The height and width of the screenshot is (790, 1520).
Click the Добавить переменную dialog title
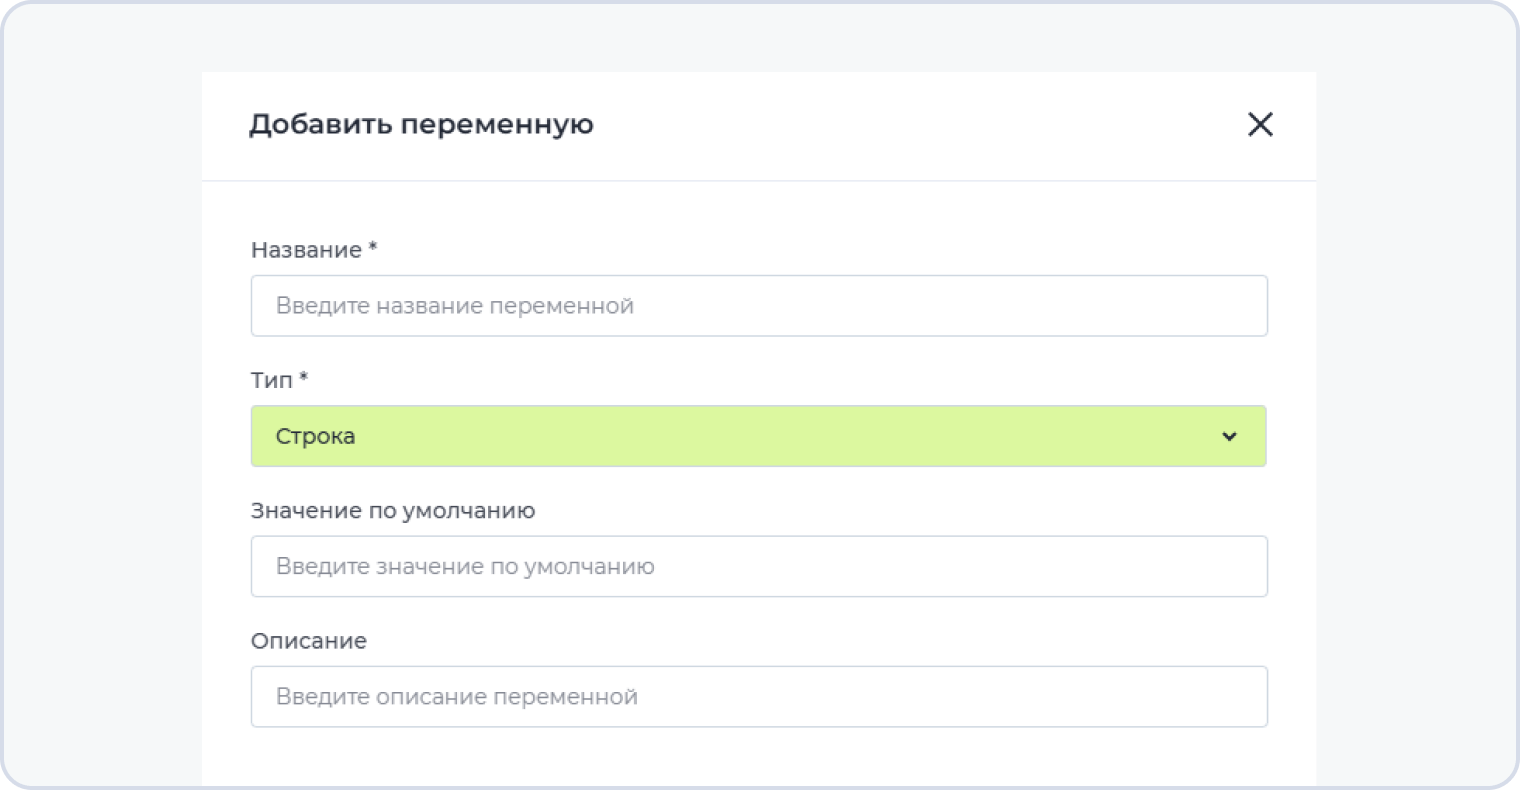[421, 124]
